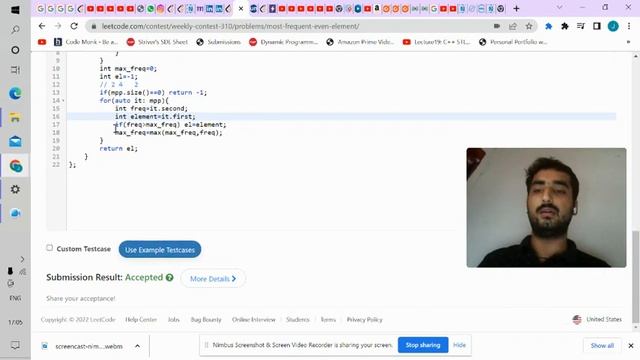The image size is (640, 360).
Task: Open the Code Monk bookmark
Action: pos(86,42)
